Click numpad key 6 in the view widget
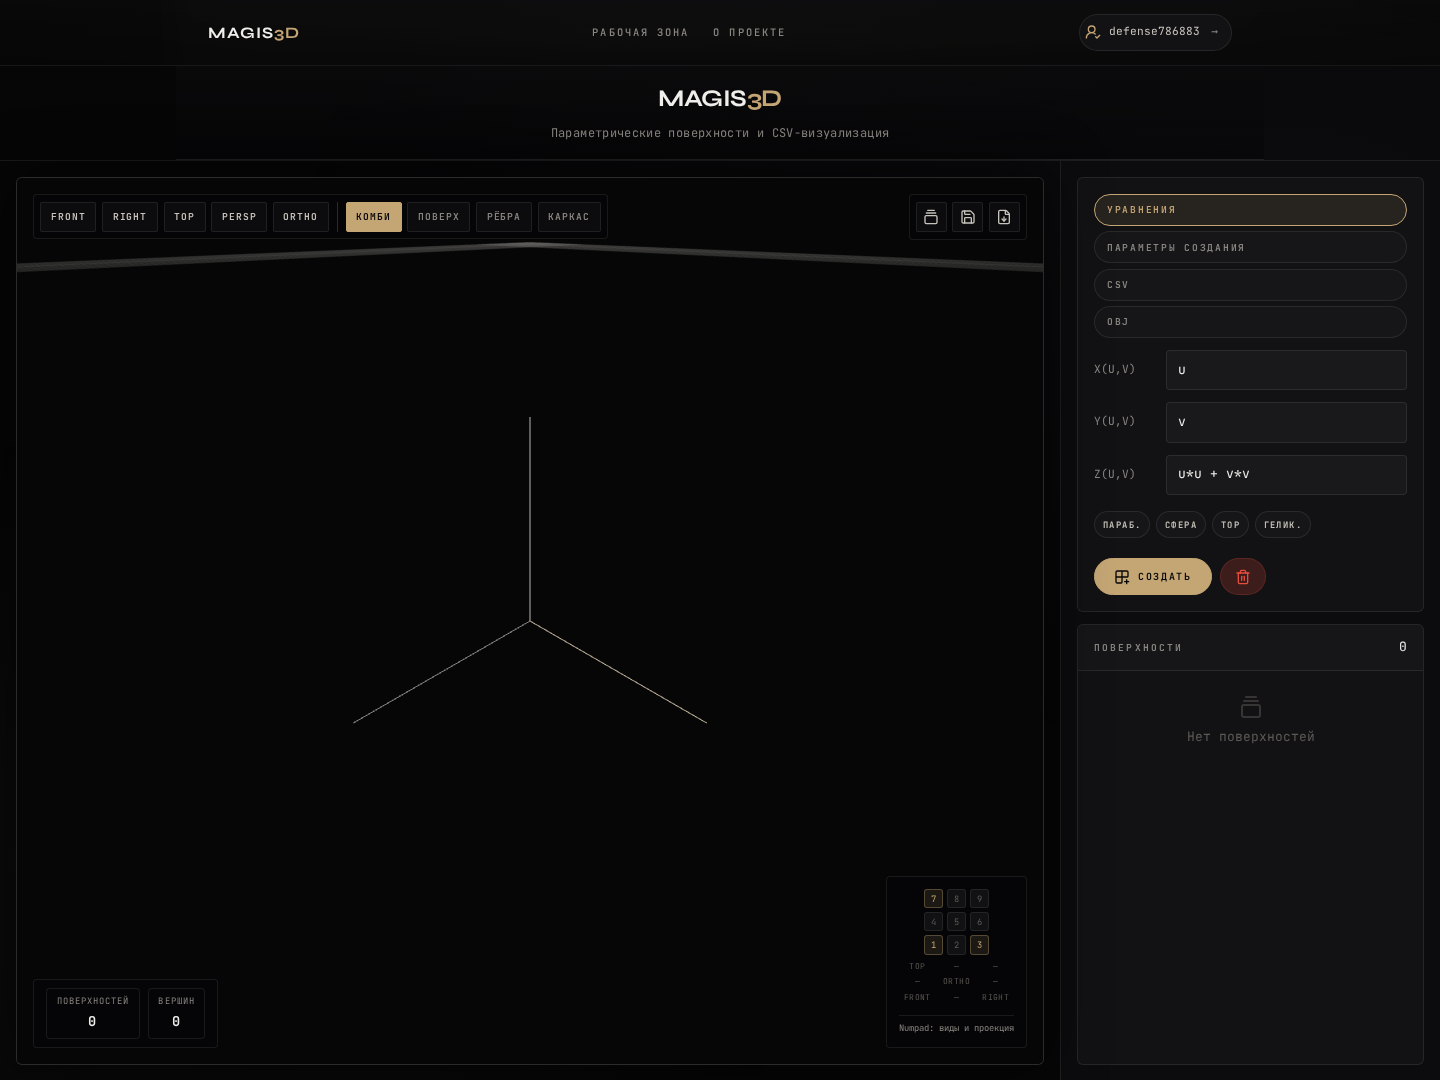The height and width of the screenshot is (1080, 1440). (x=980, y=922)
